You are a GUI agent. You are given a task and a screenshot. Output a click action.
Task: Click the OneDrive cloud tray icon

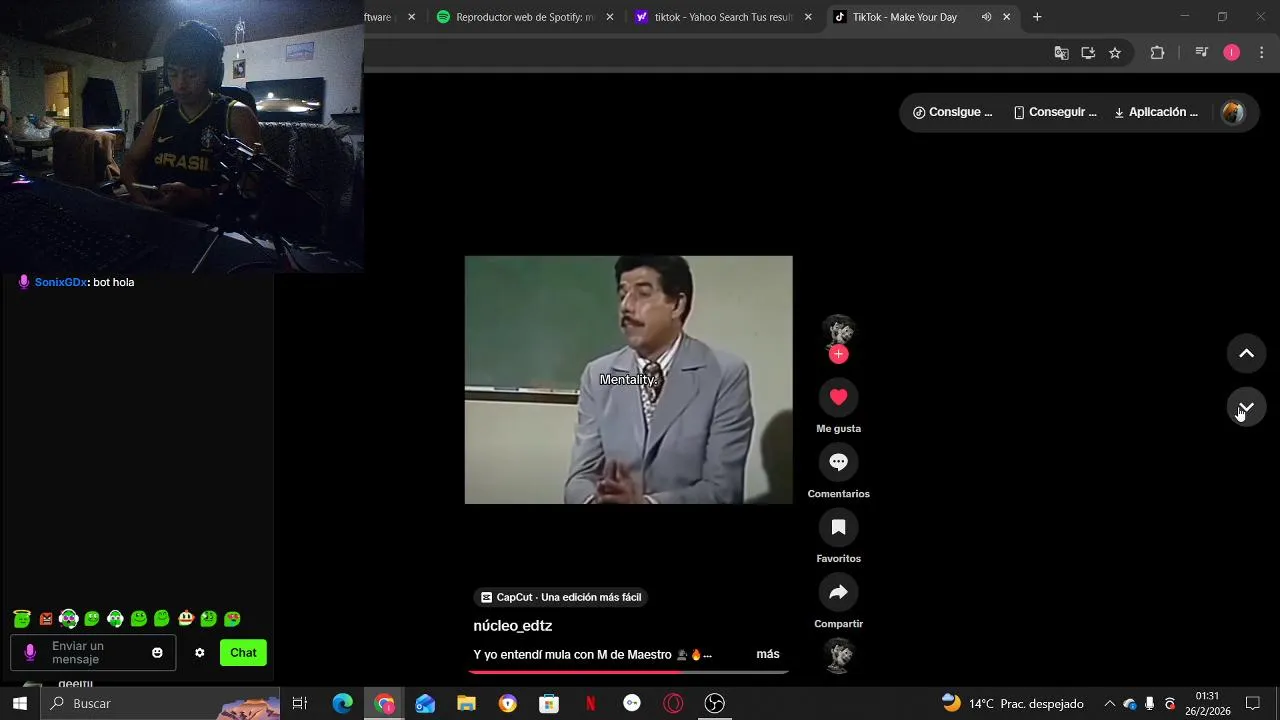coord(1130,704)
